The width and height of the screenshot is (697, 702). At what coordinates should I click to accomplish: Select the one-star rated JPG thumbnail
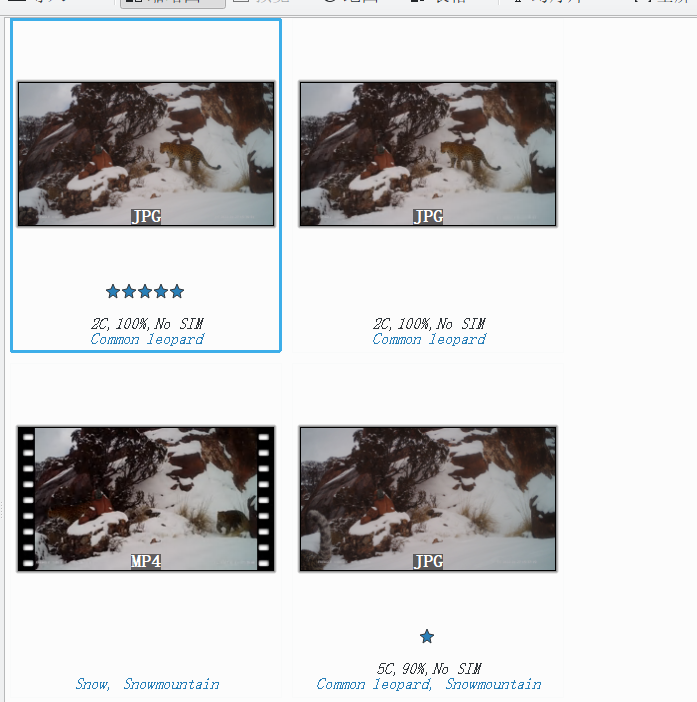click(x=428, y=498)
